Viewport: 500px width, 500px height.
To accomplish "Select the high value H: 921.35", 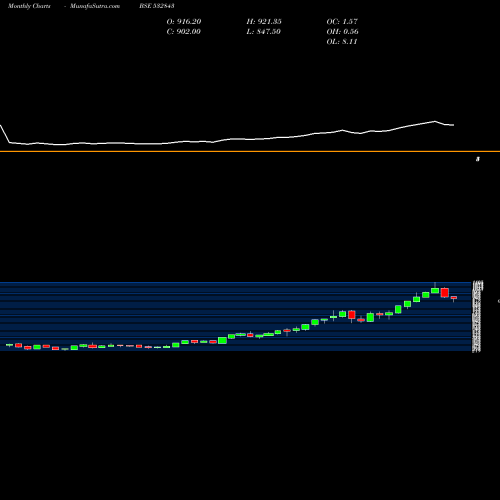I will 264,21.
